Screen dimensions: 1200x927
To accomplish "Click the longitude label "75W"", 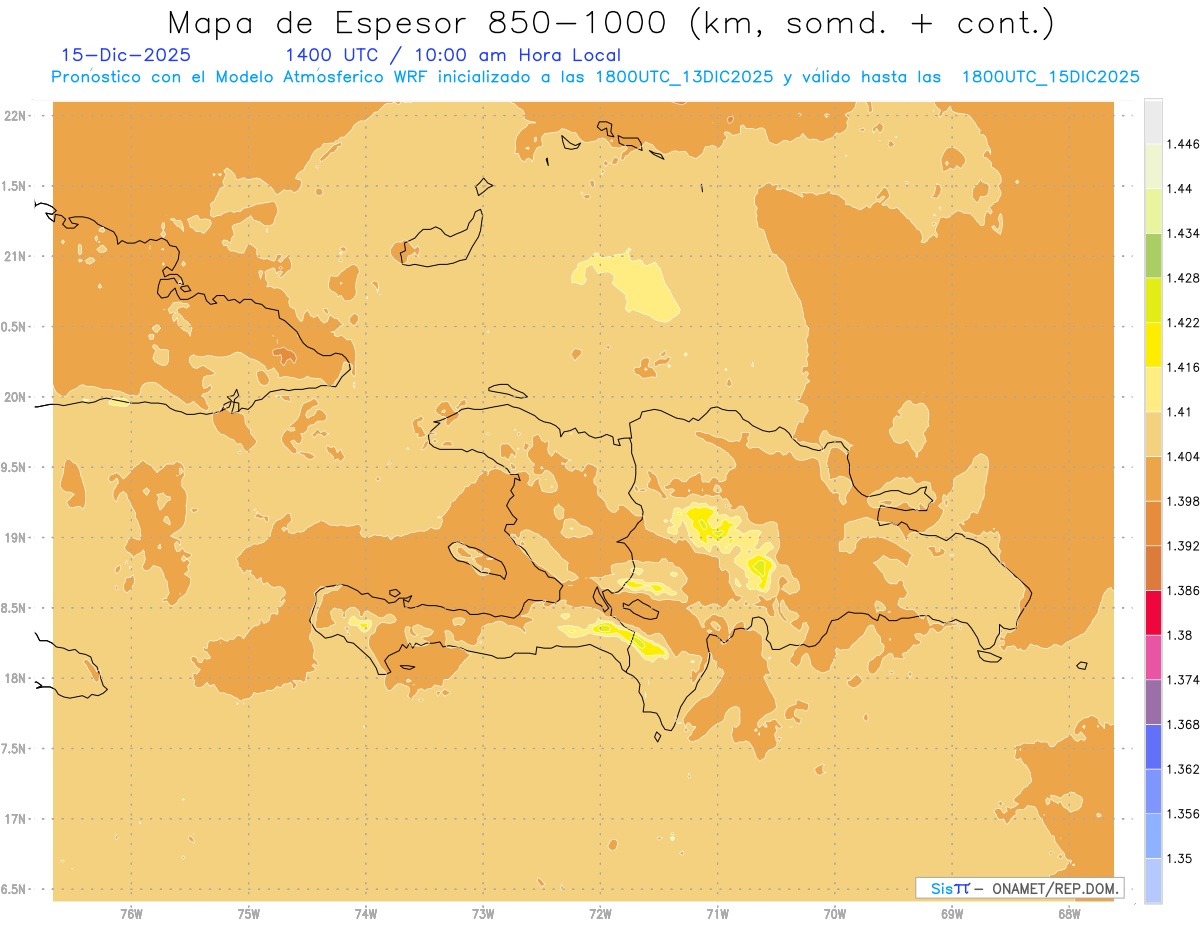I will pos(249,914).
